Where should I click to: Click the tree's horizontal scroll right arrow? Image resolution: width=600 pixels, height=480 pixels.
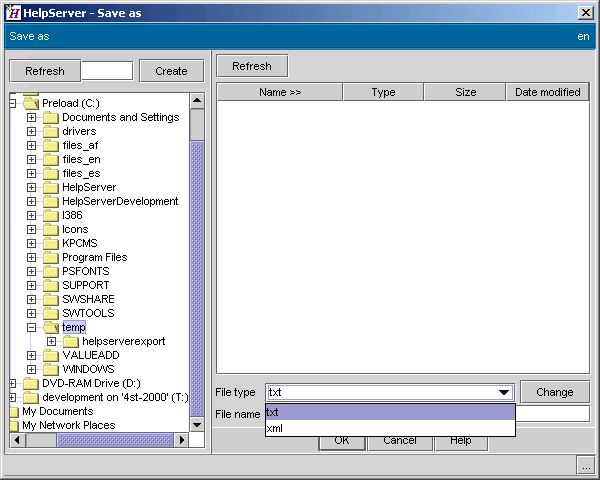(x=181, y=440)
